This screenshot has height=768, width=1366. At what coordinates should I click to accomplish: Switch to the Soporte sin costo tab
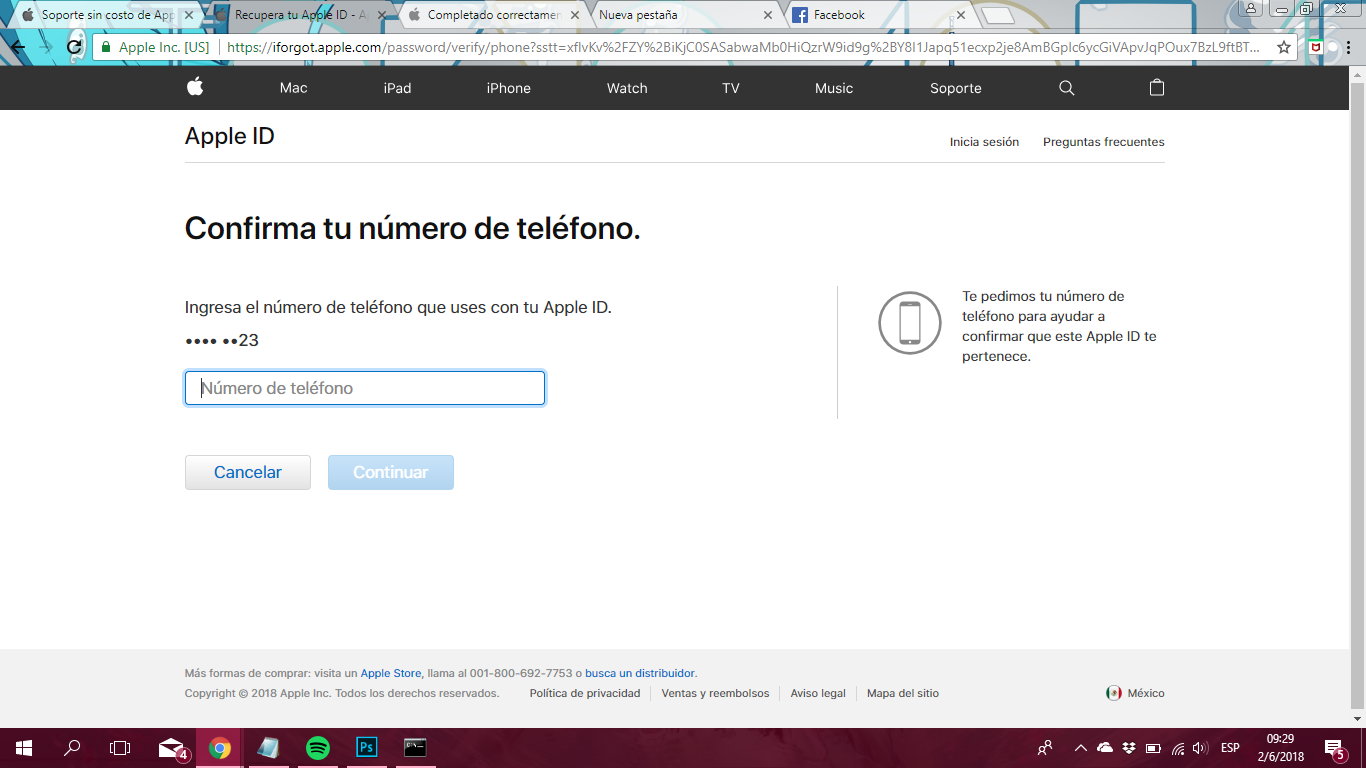pos(108,15)
